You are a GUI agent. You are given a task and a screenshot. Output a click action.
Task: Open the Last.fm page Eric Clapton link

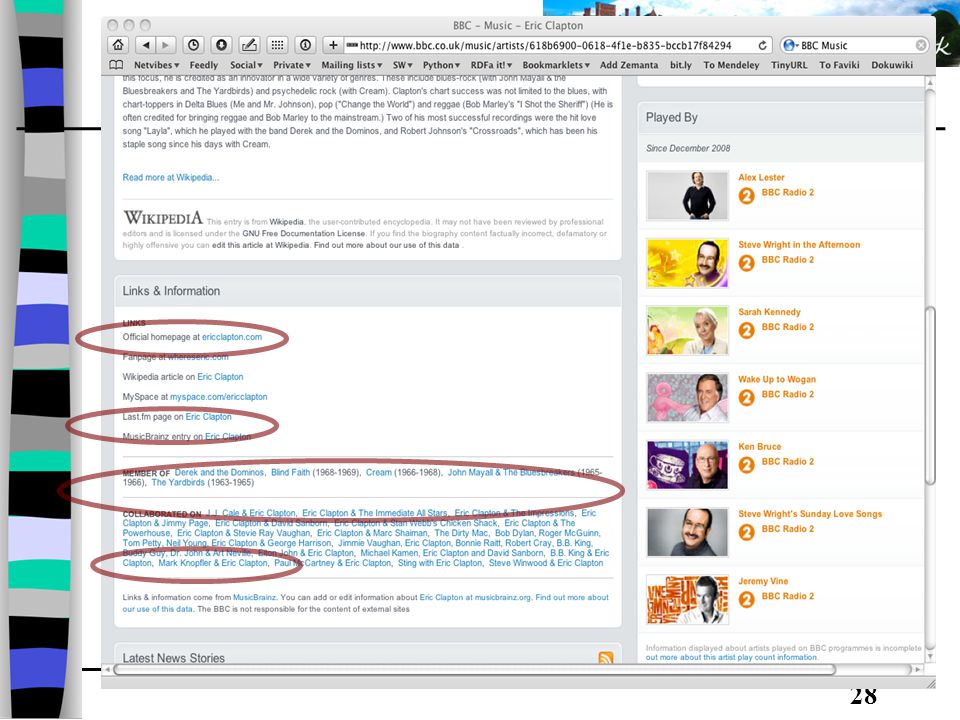pyautogui.click(x=208, y=417)
